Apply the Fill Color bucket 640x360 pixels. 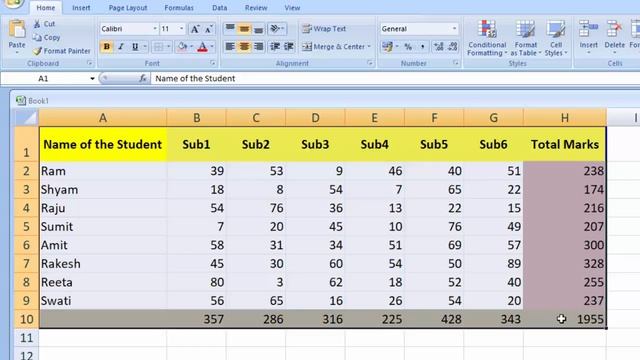[182, 47]
